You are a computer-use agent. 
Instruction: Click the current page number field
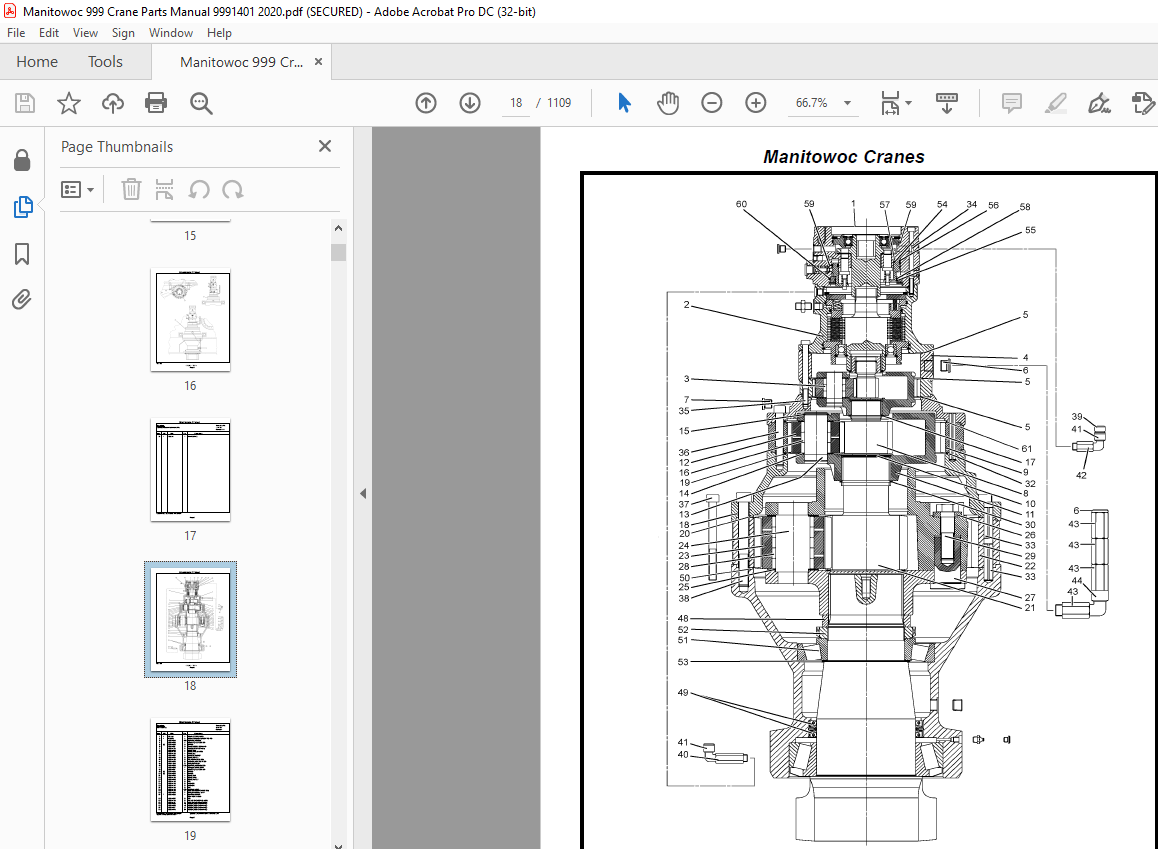pos(516,103)
